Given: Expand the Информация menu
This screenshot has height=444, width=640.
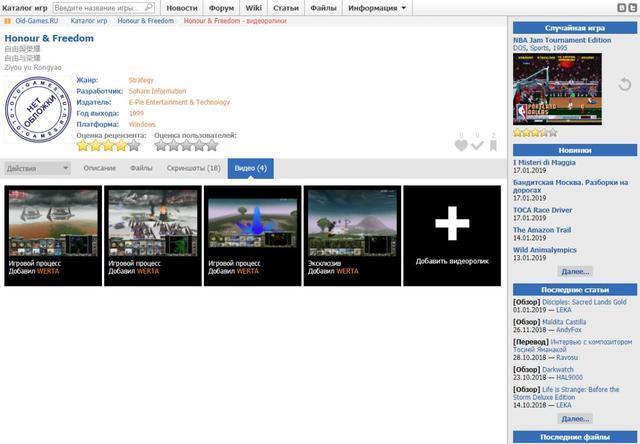Looking at the screenshot, I should point(377,8).
